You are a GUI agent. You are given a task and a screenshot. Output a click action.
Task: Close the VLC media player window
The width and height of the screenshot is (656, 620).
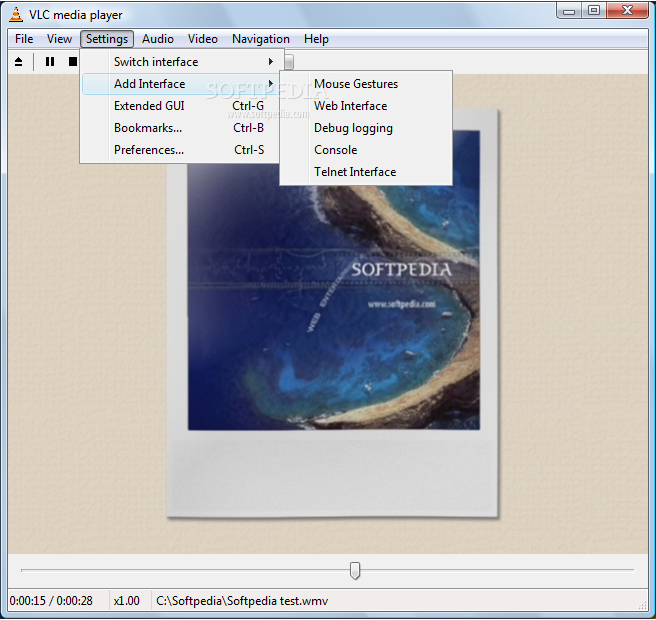tap(627, 11)
